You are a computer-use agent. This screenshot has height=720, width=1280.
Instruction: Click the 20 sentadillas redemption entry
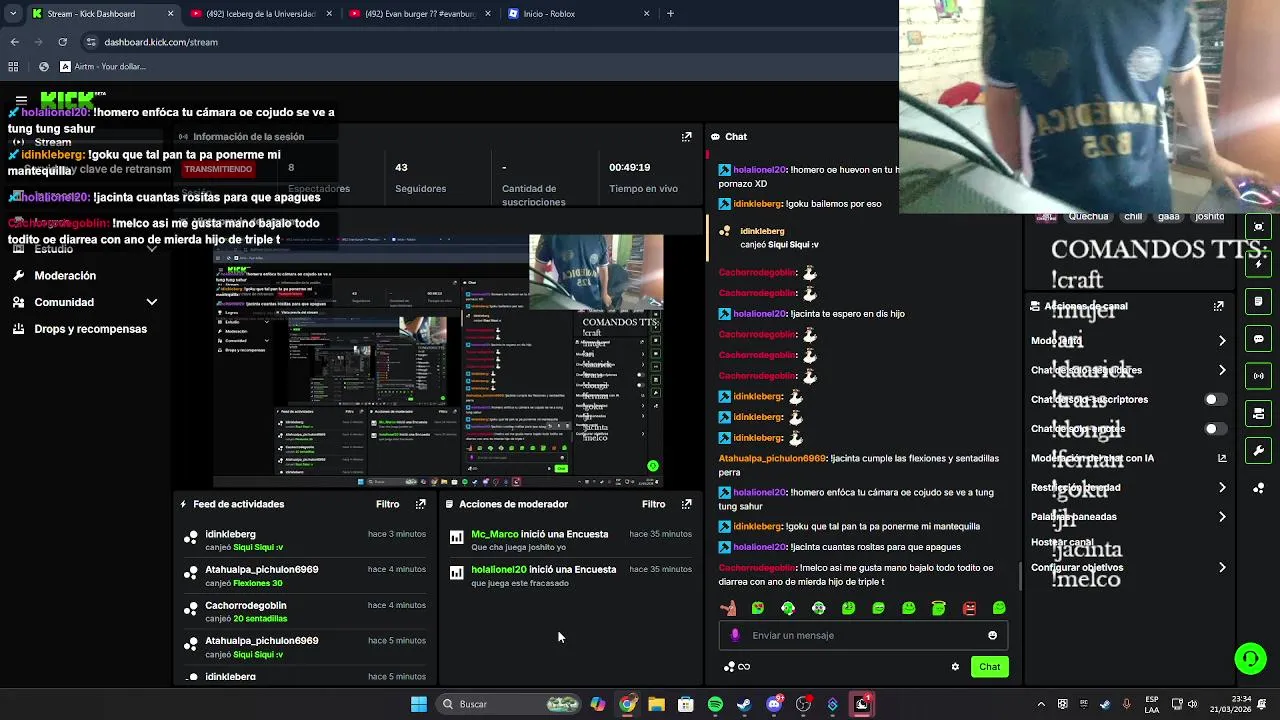click(260, 619)
